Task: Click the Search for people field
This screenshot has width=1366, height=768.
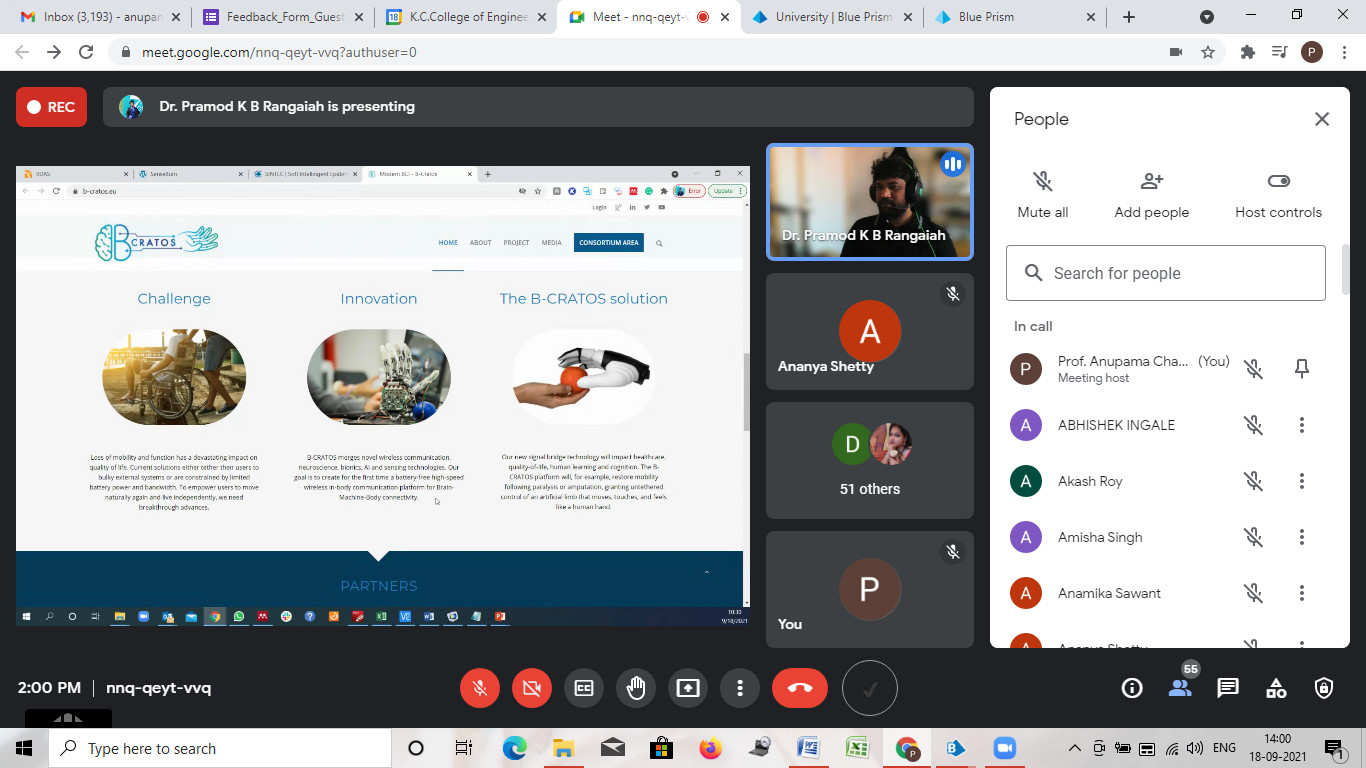Action: [1166, 273]
